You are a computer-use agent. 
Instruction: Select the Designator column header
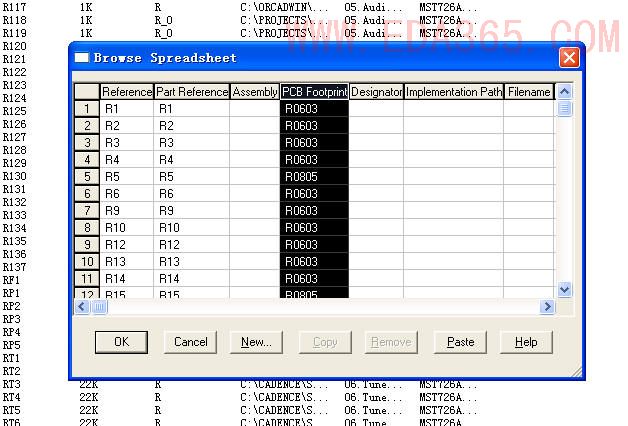coord(376,92)
